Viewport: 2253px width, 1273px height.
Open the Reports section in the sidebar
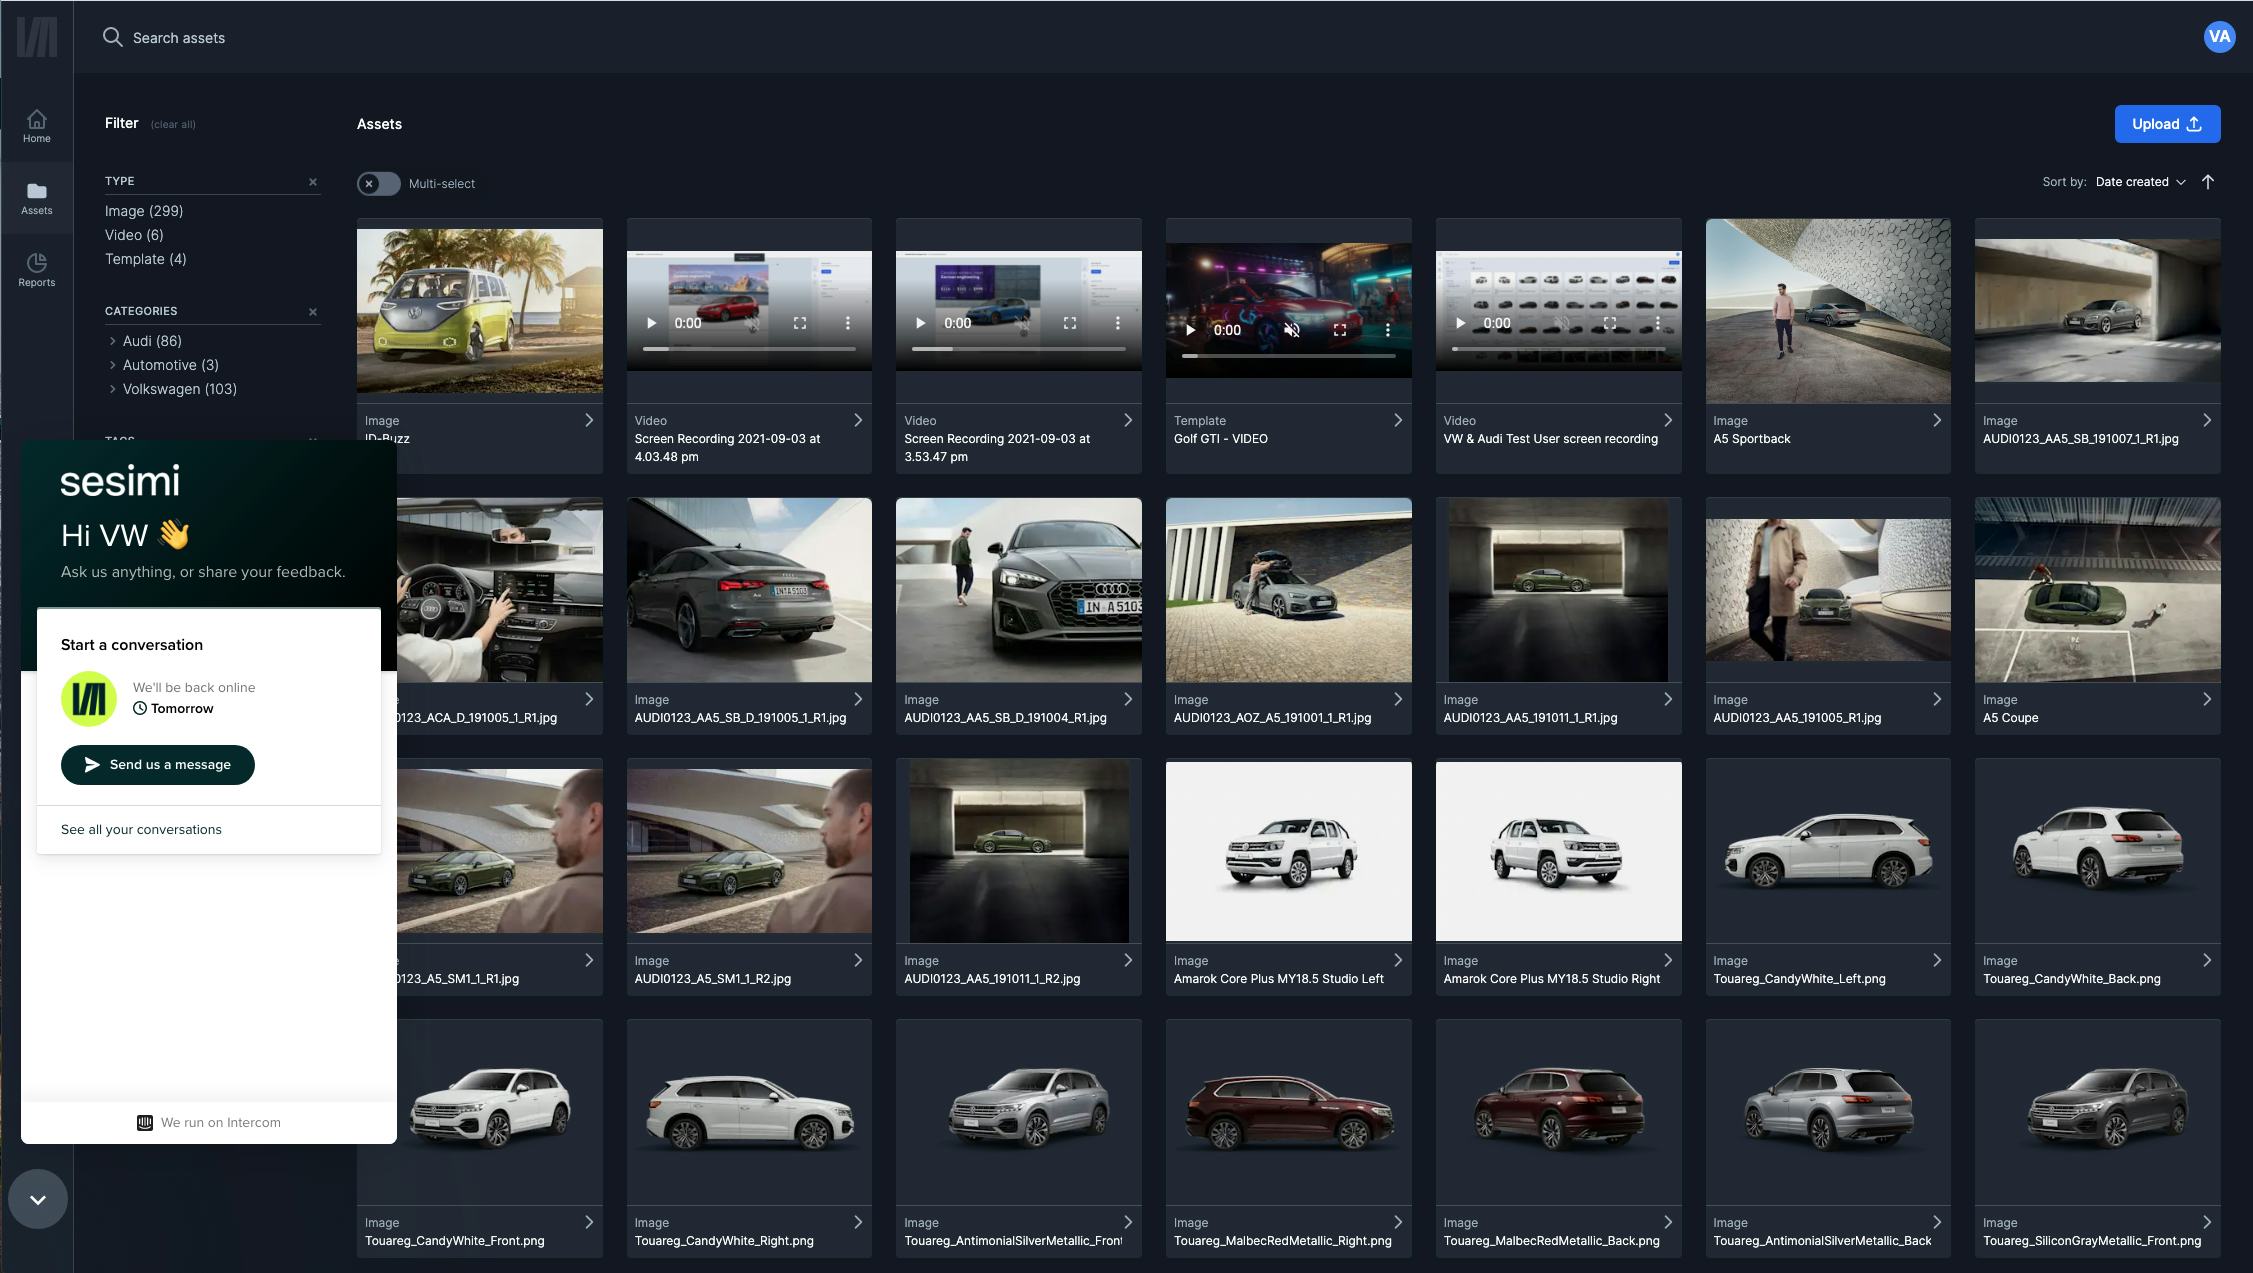click(37, 270)
